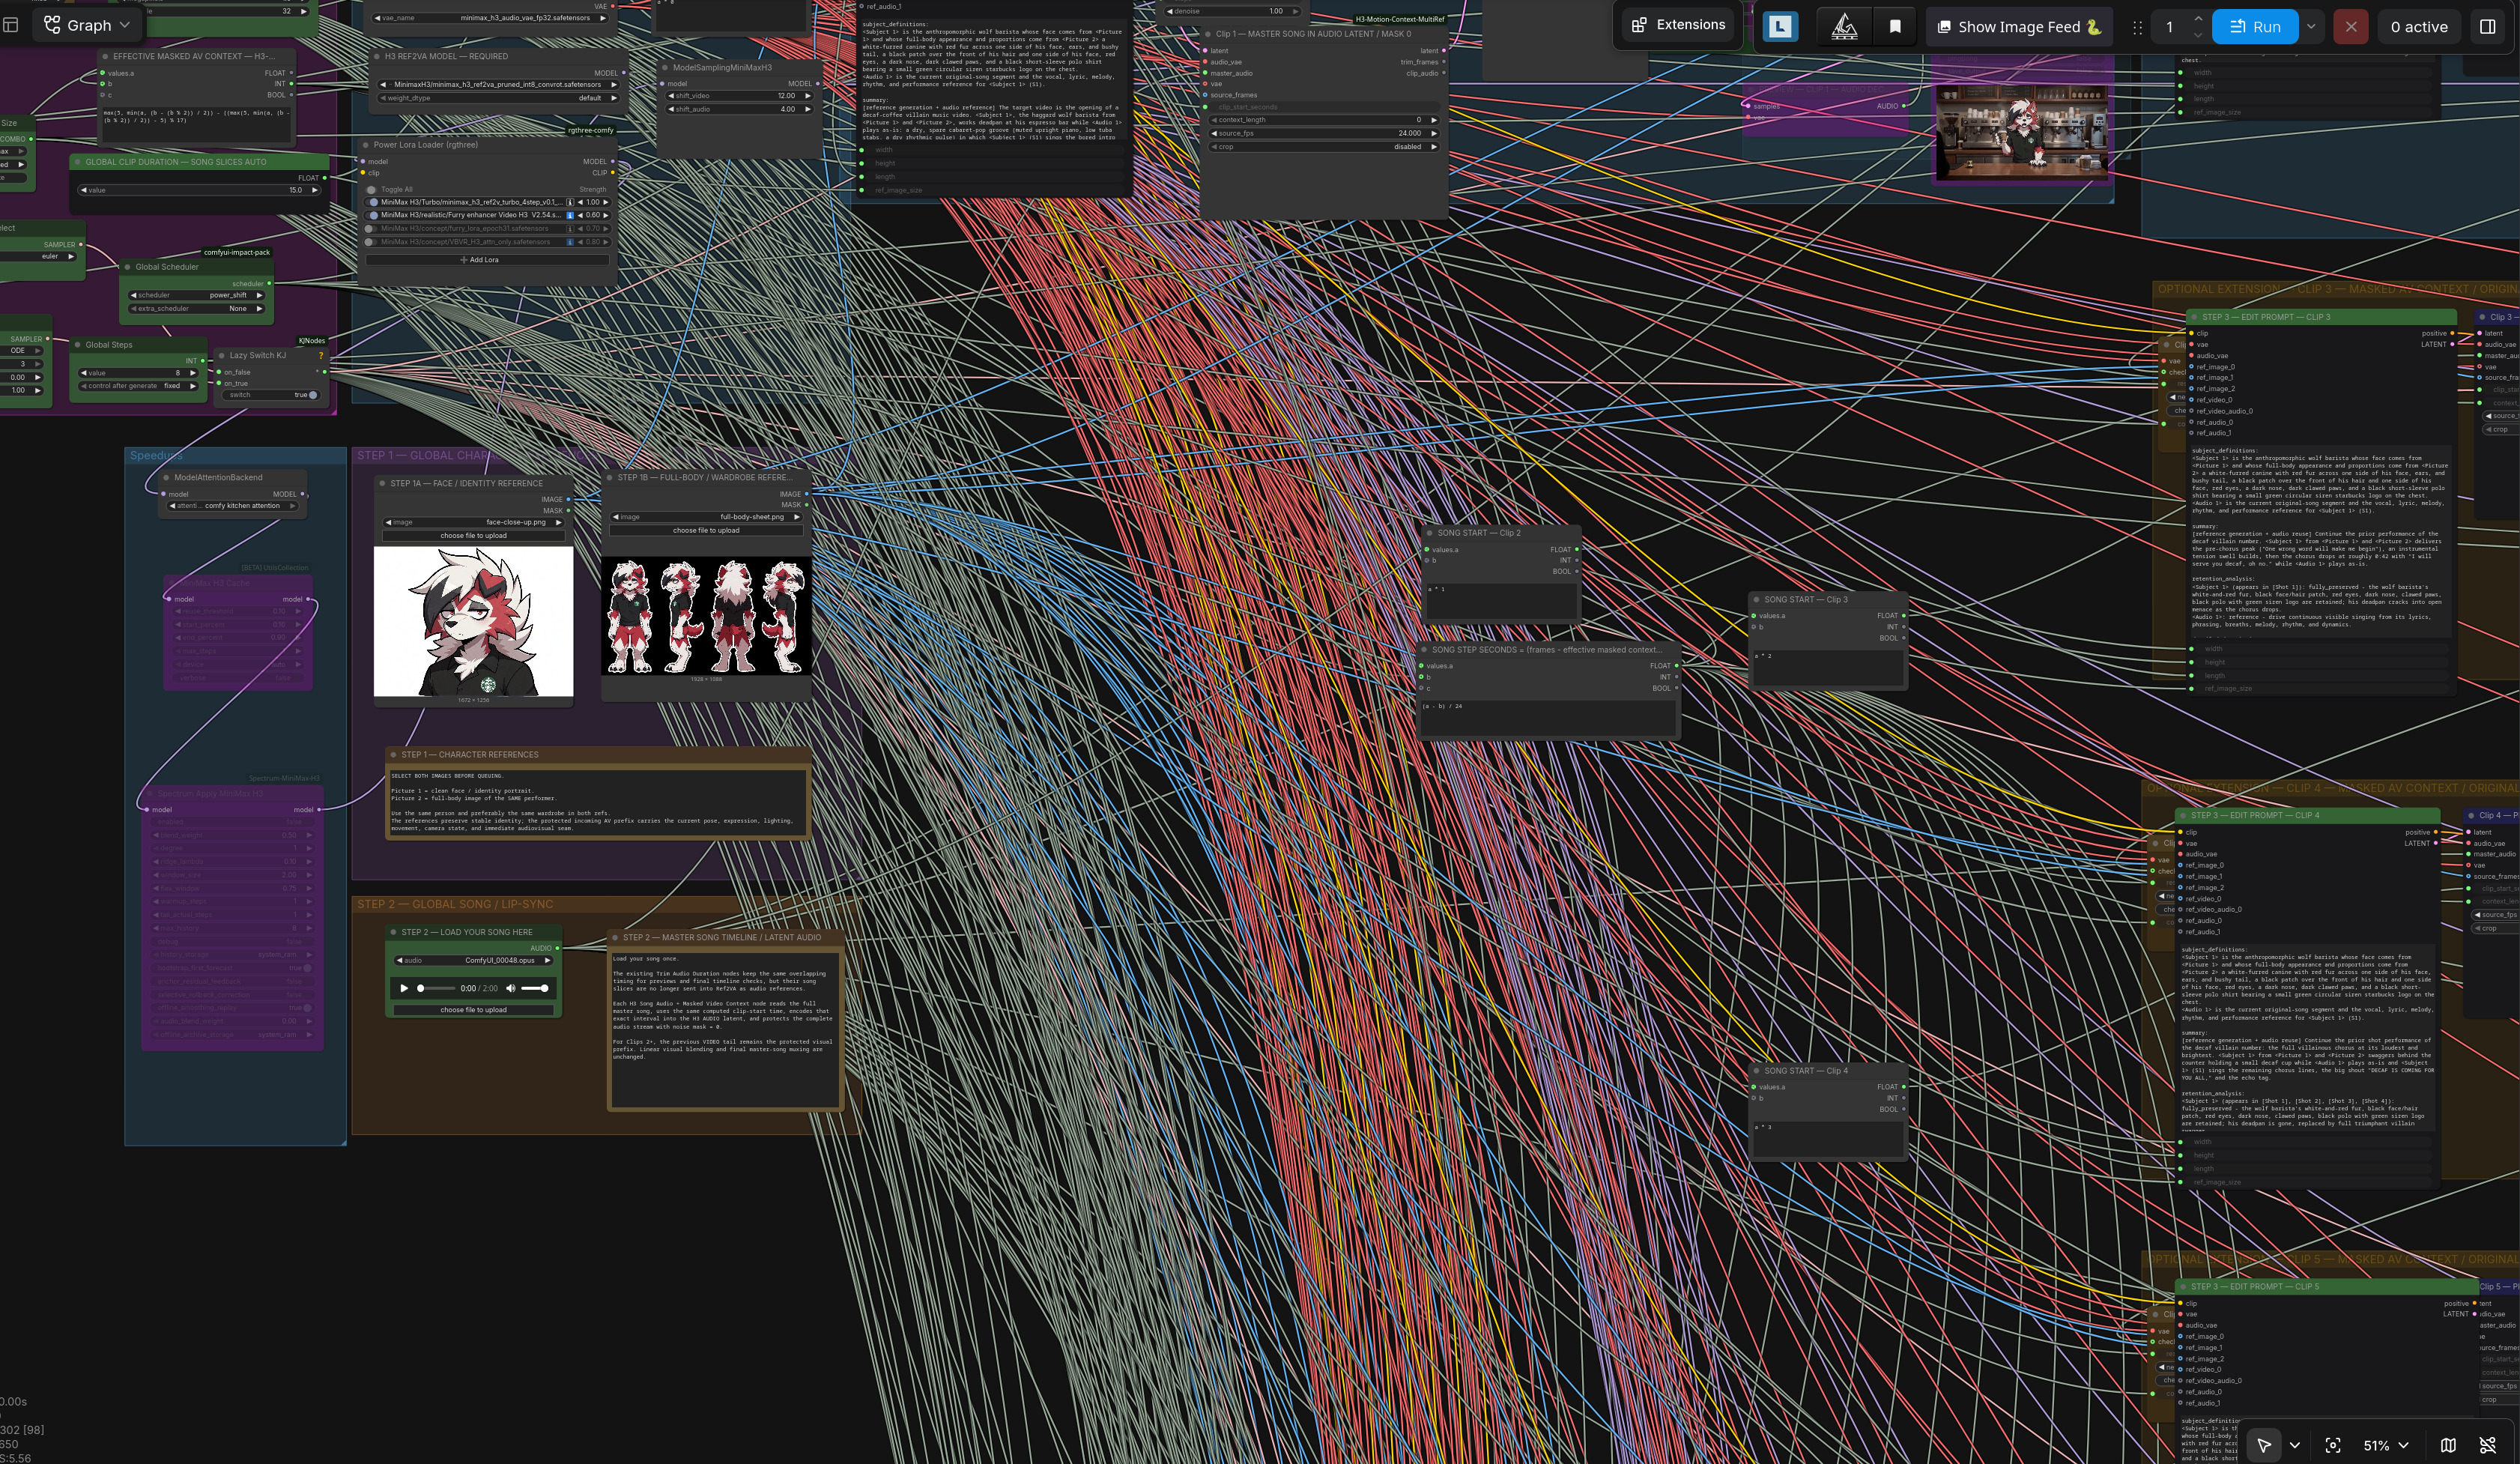Select the face-close-up.png image combo
The height and width of the screenshot is (1464, 2520).
(x=474, y=522)
